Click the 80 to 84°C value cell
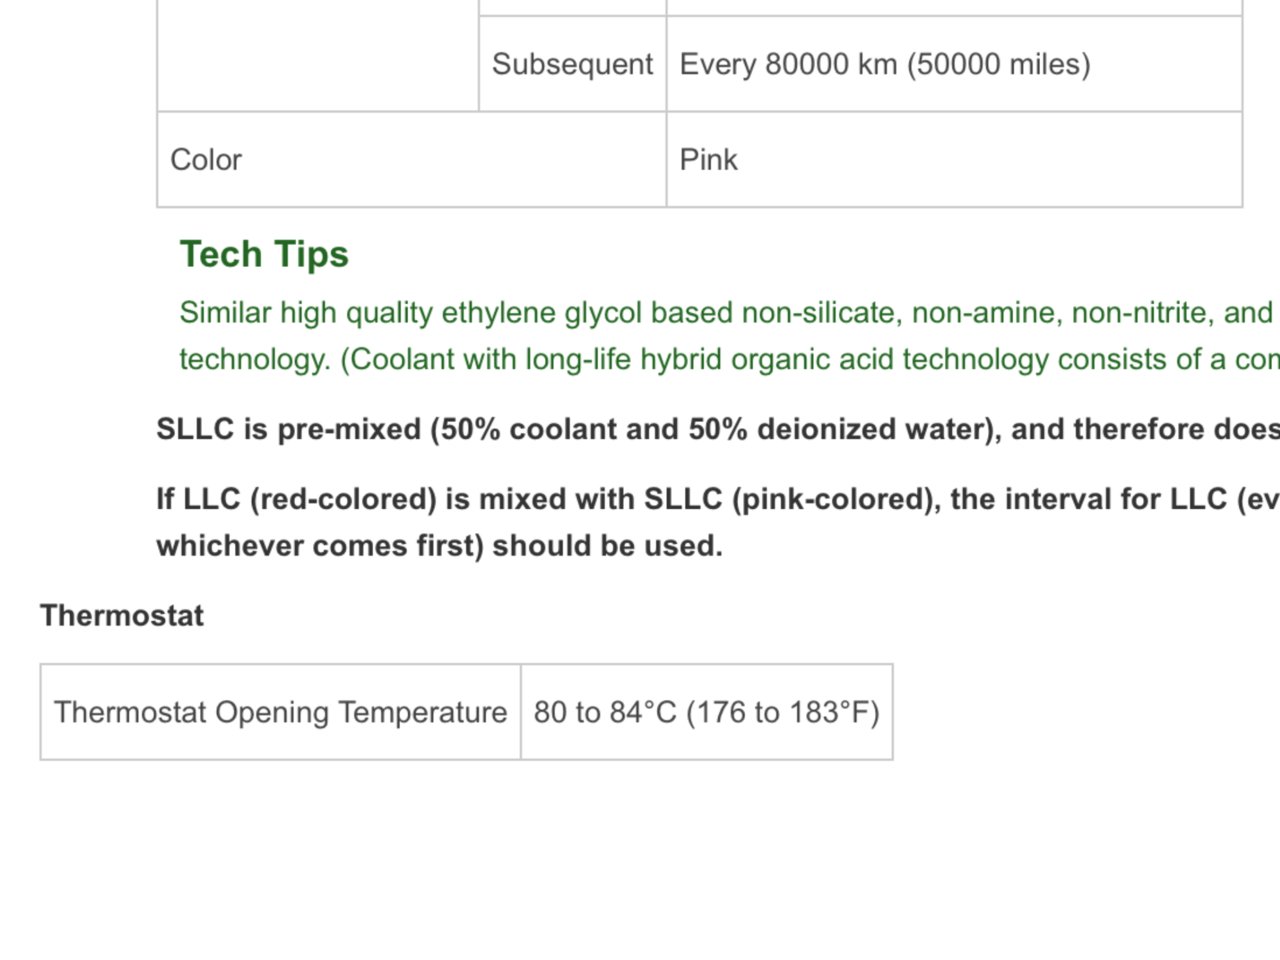Screen dimensions: 1280x960 click(707, 712)
